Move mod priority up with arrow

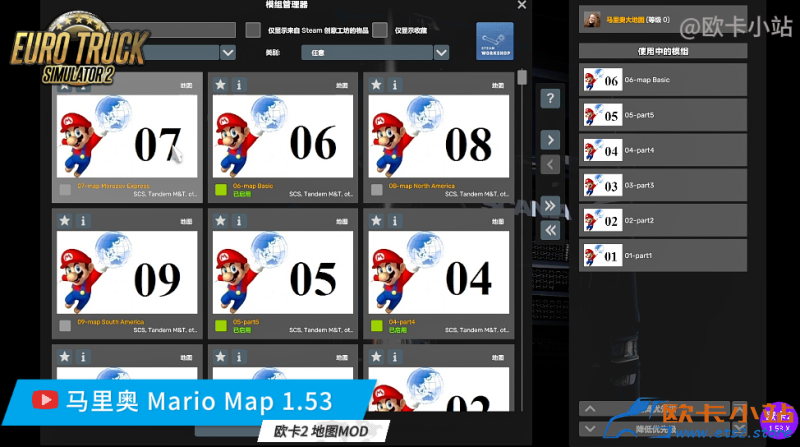[x=590, y=409]
